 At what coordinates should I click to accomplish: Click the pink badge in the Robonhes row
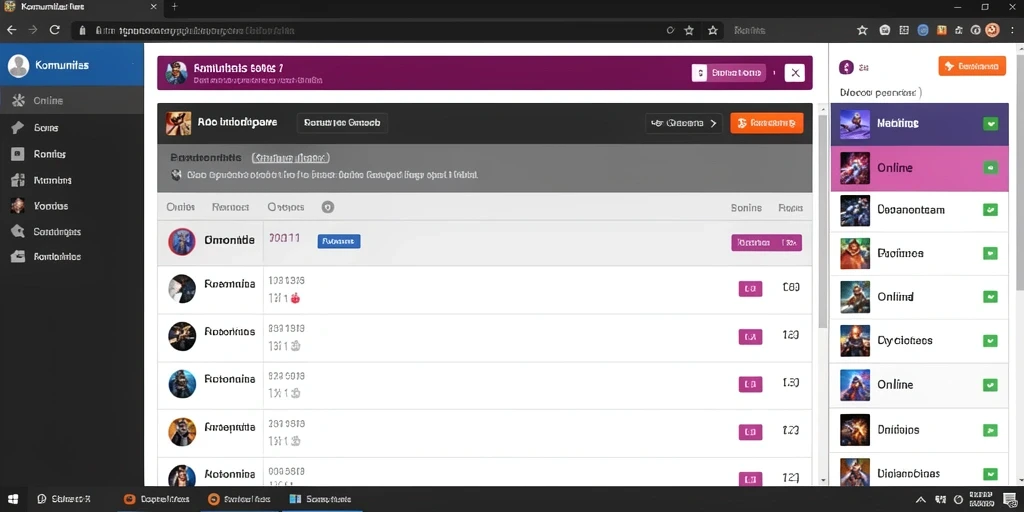point(750,336)
